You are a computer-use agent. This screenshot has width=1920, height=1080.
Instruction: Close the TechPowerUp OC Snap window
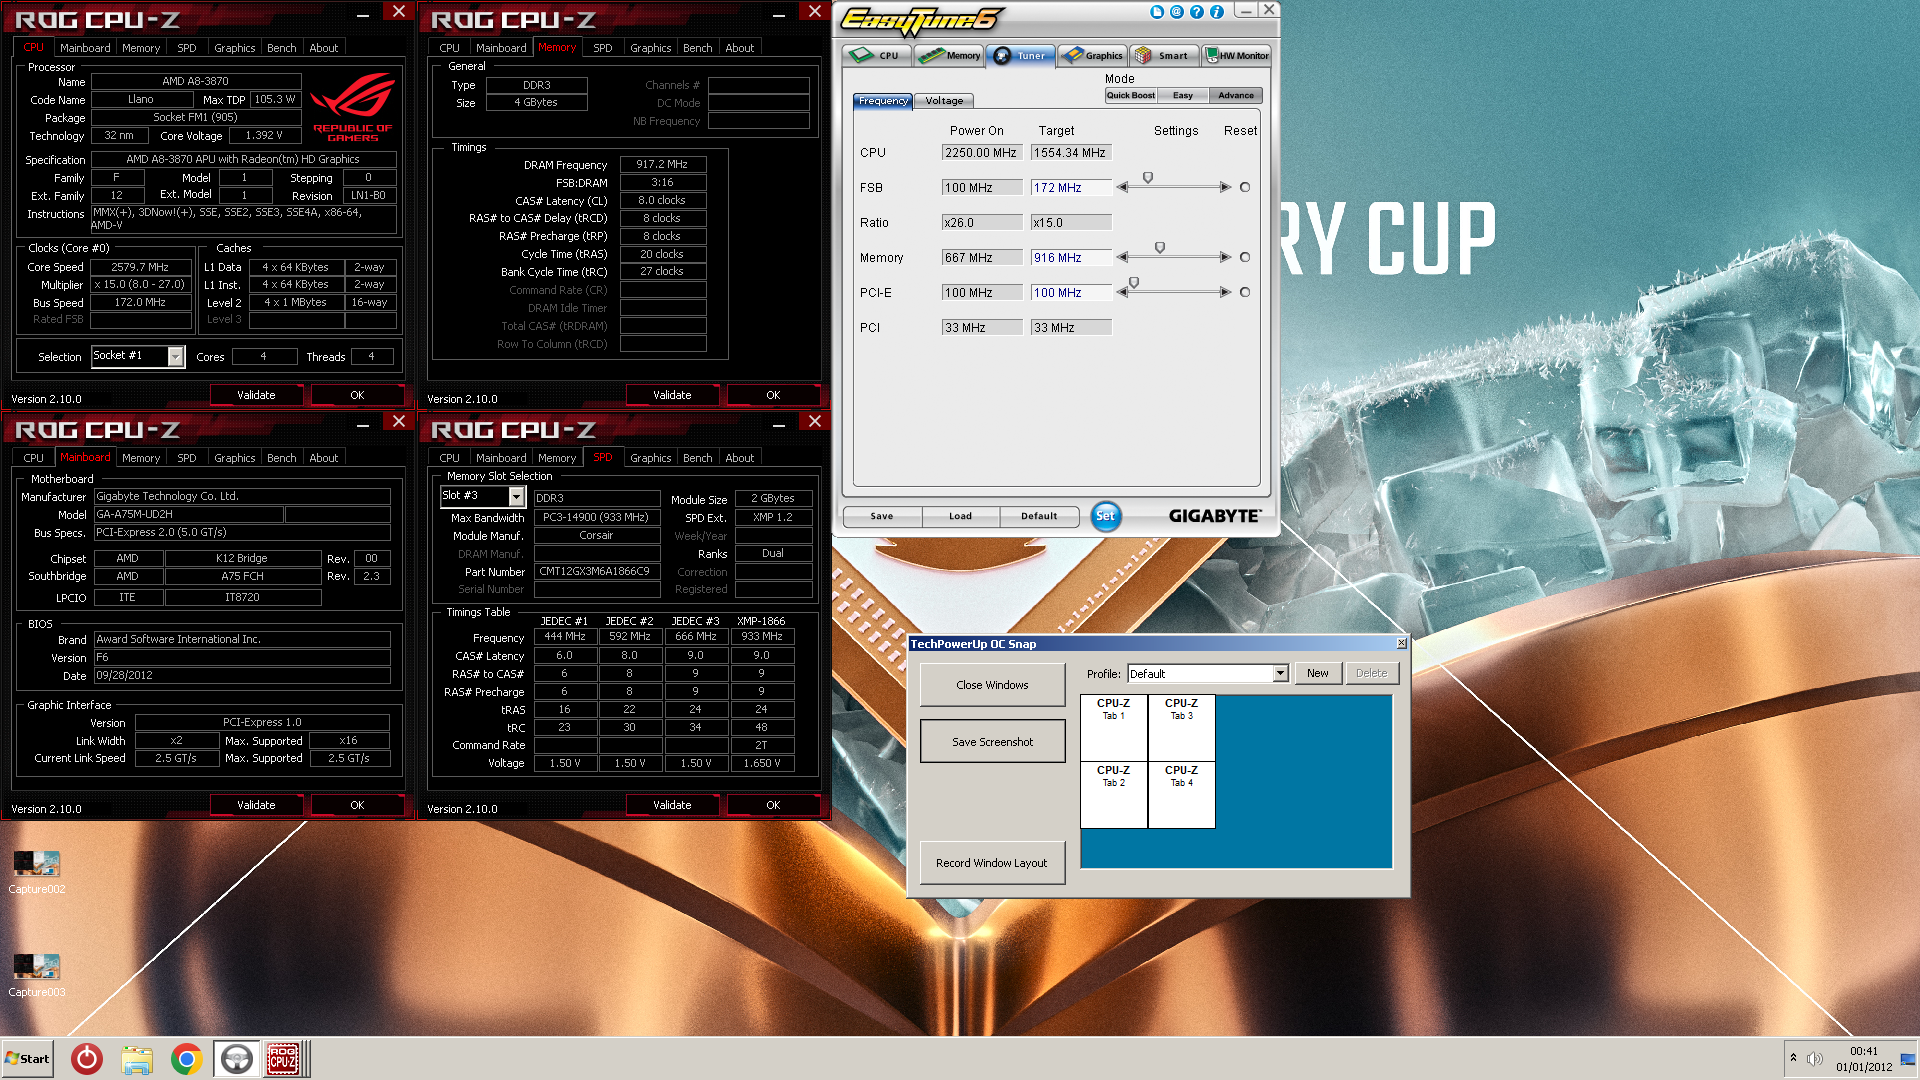pos(1401,643)
